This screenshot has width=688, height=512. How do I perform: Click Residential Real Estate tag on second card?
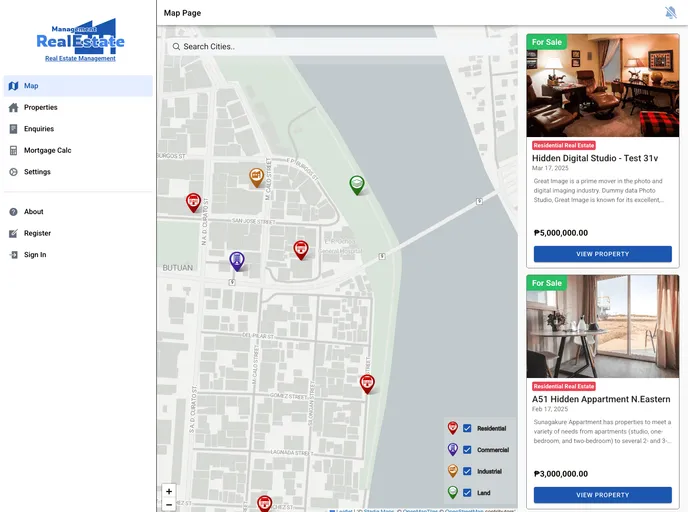point(564,386)
